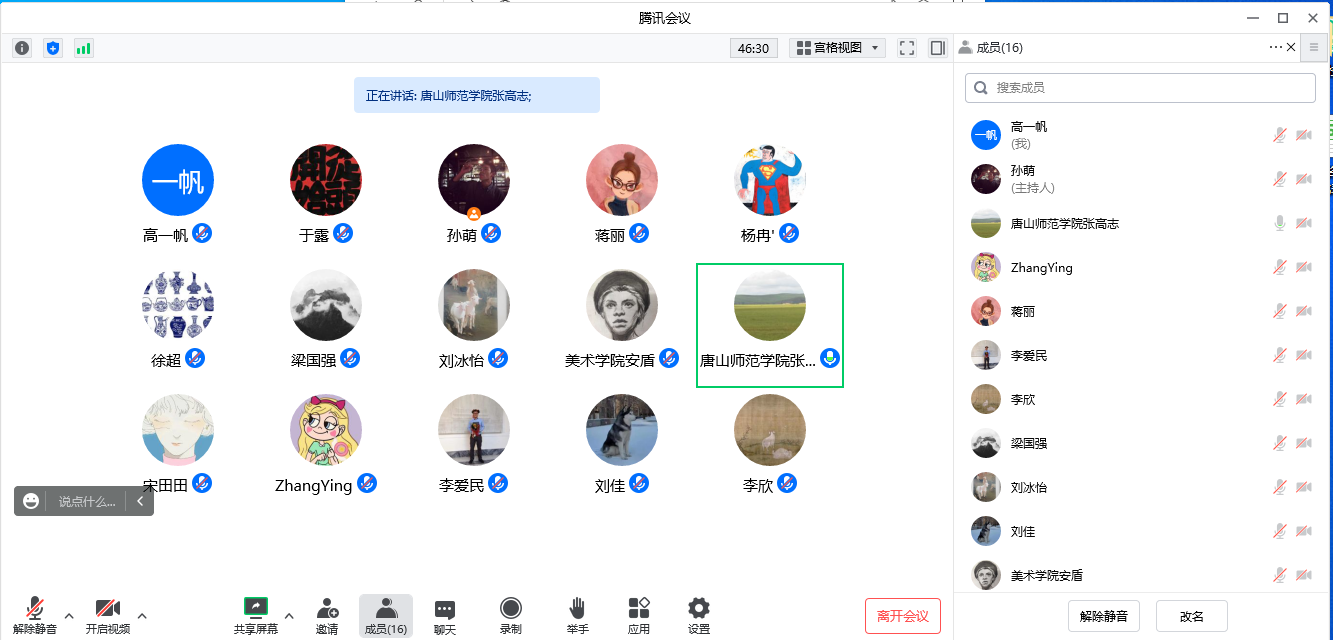Open the 邀请 invite icon

tap(327, 615)
